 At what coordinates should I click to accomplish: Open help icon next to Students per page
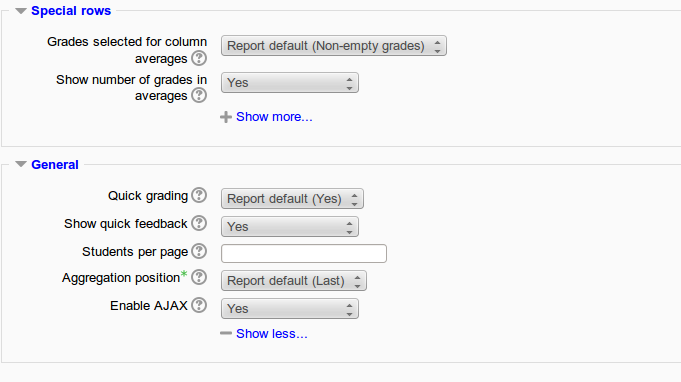pos(199,251)
